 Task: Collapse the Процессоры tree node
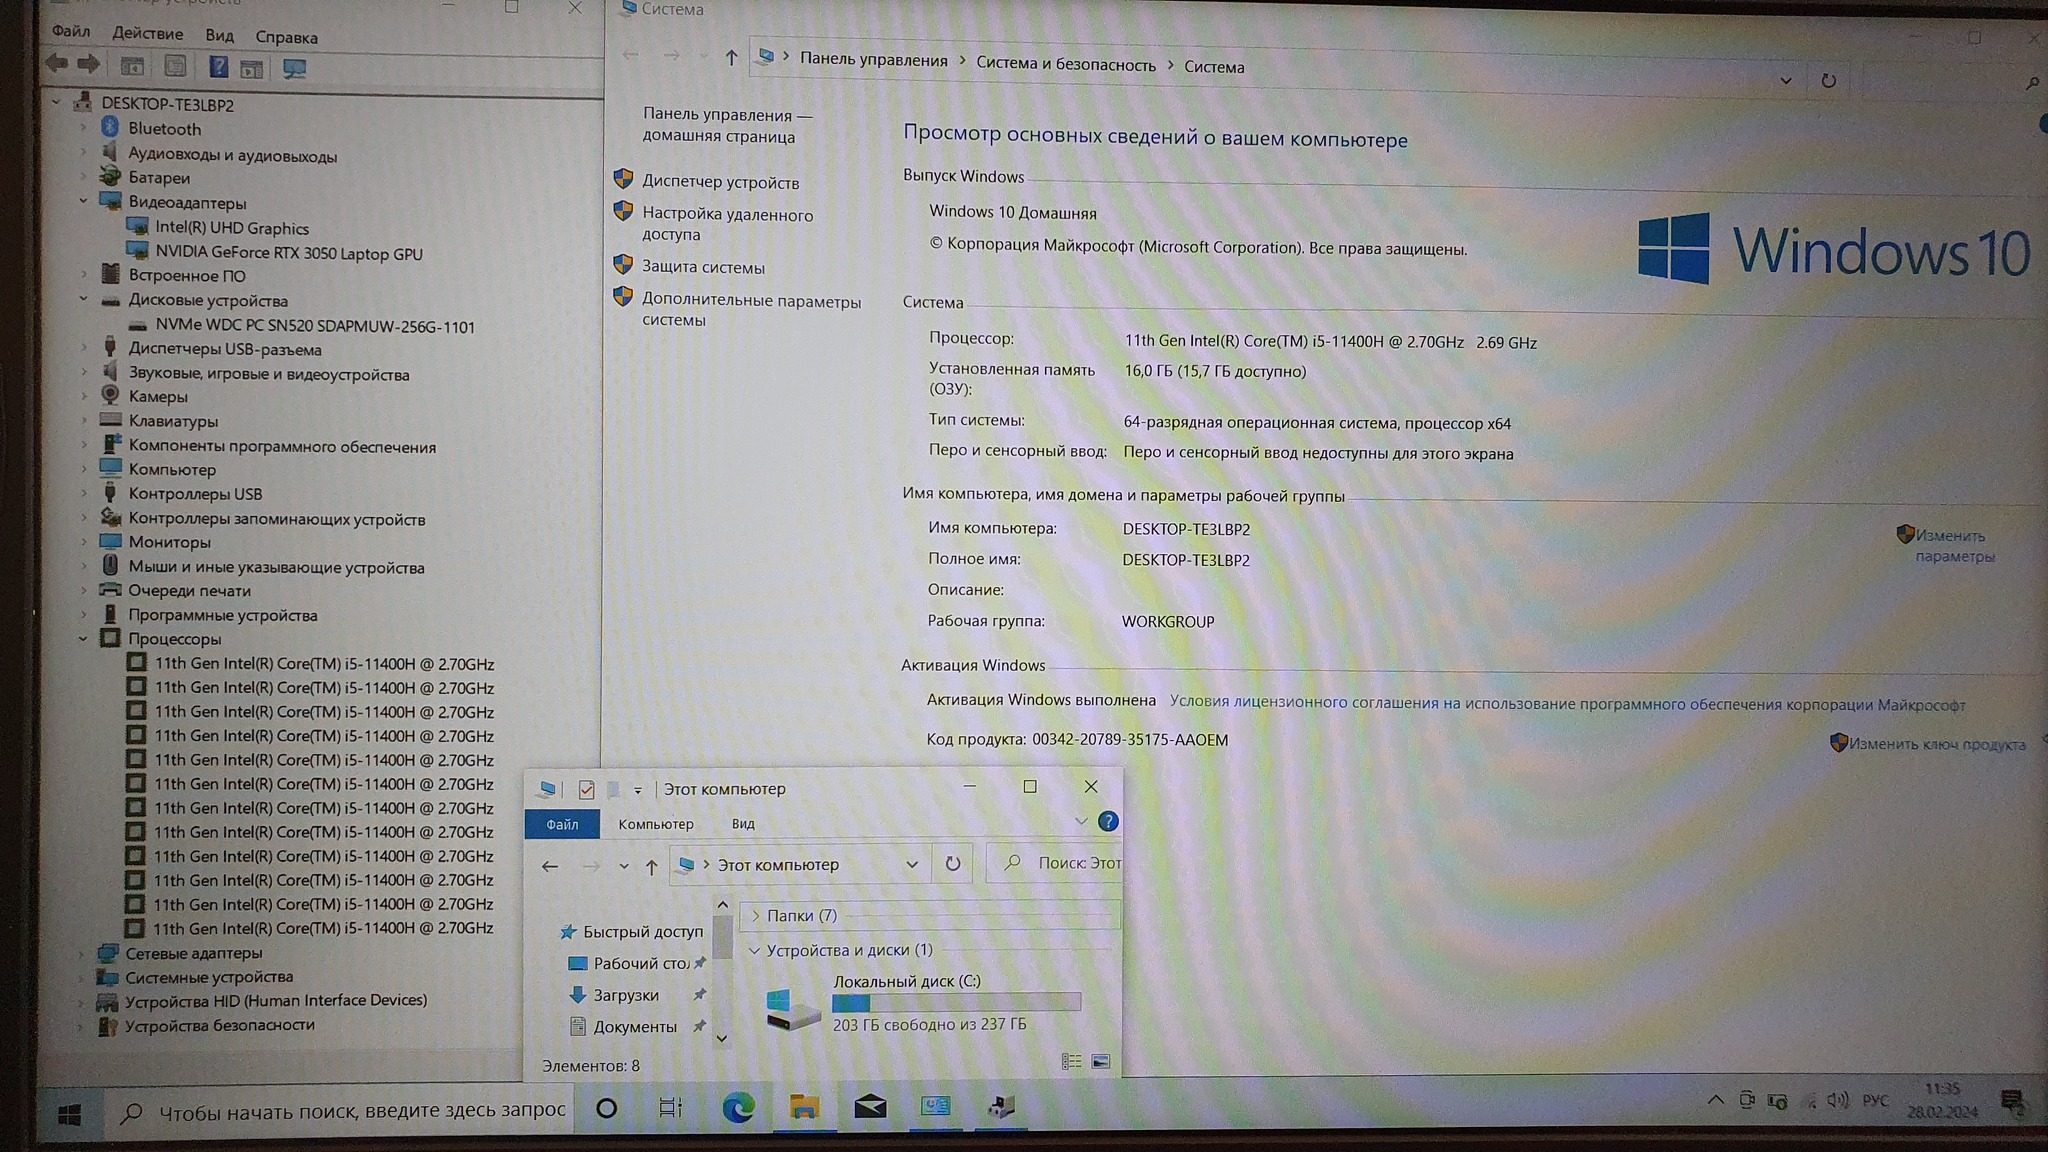84,639
